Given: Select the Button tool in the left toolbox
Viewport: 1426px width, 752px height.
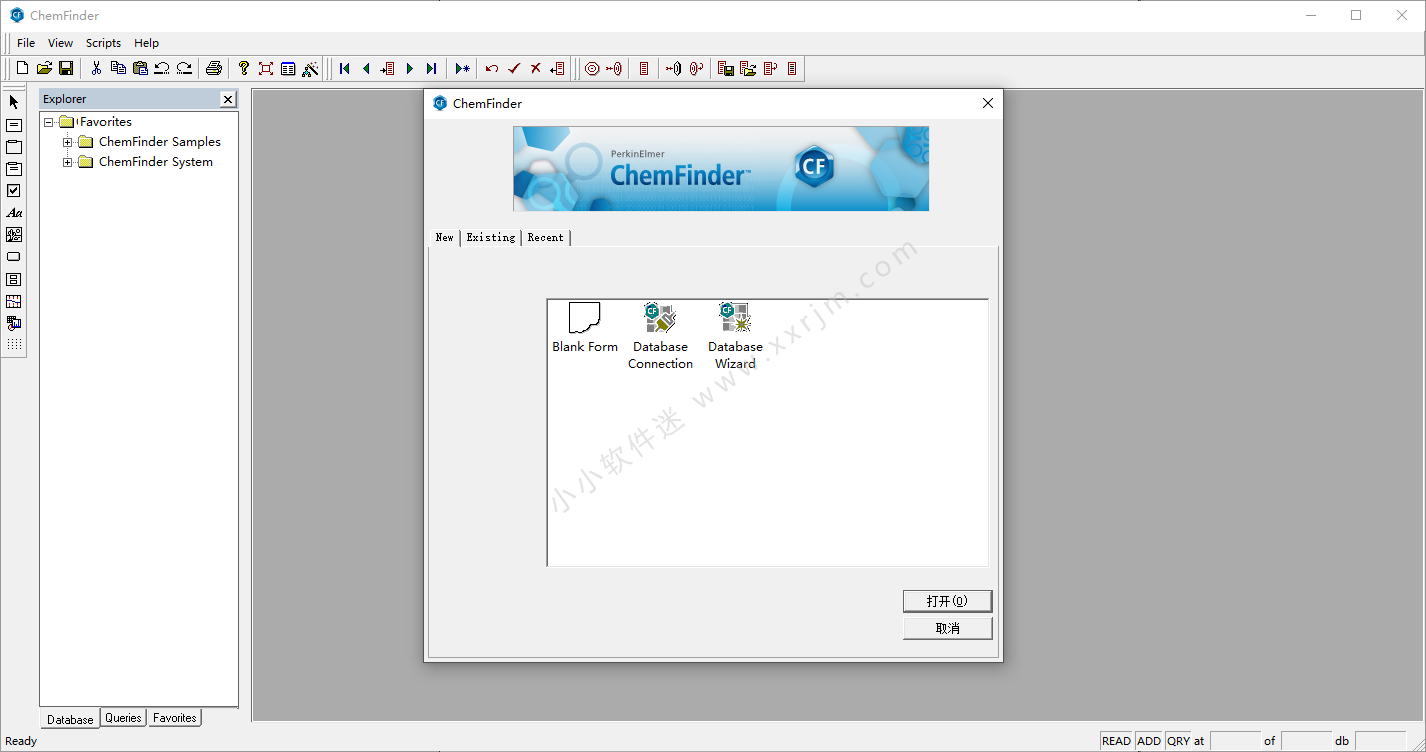Looking at the screenshot, I should point(14,257).
